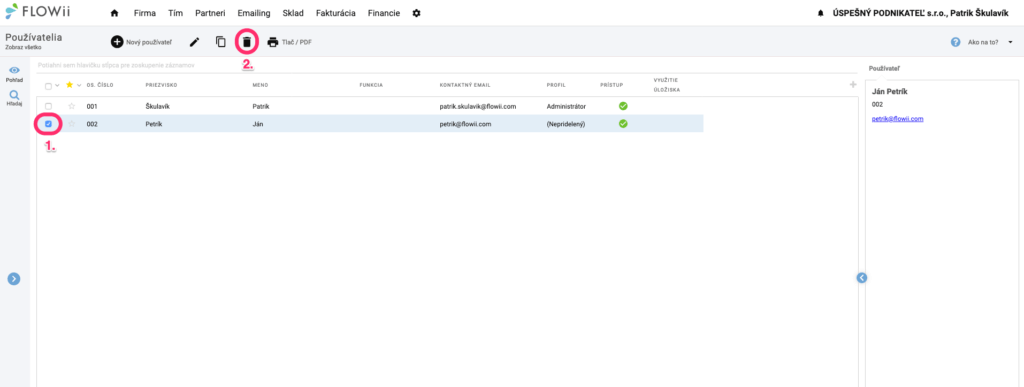Click Ján Petrík name in side panel

coord(889,92)
